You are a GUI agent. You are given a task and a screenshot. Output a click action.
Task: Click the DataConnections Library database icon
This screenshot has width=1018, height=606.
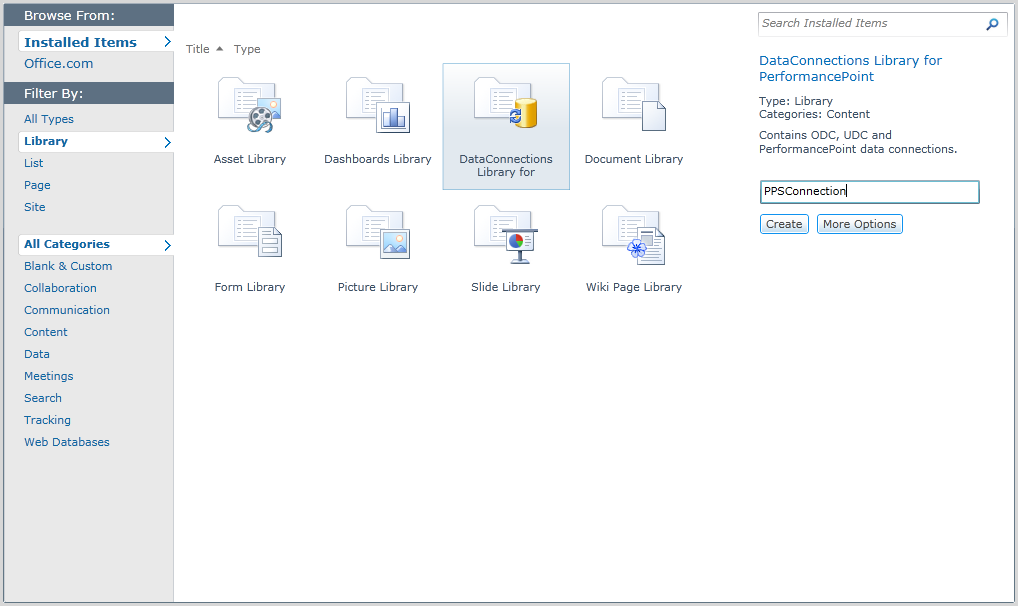506,104
